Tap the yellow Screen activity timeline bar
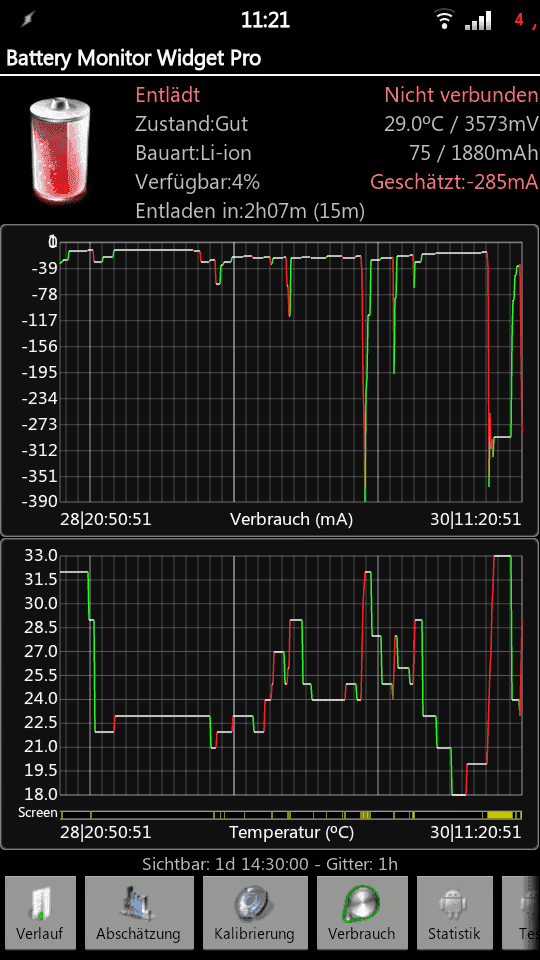Screen dimensions: 540x960 (x=291, y=814)
